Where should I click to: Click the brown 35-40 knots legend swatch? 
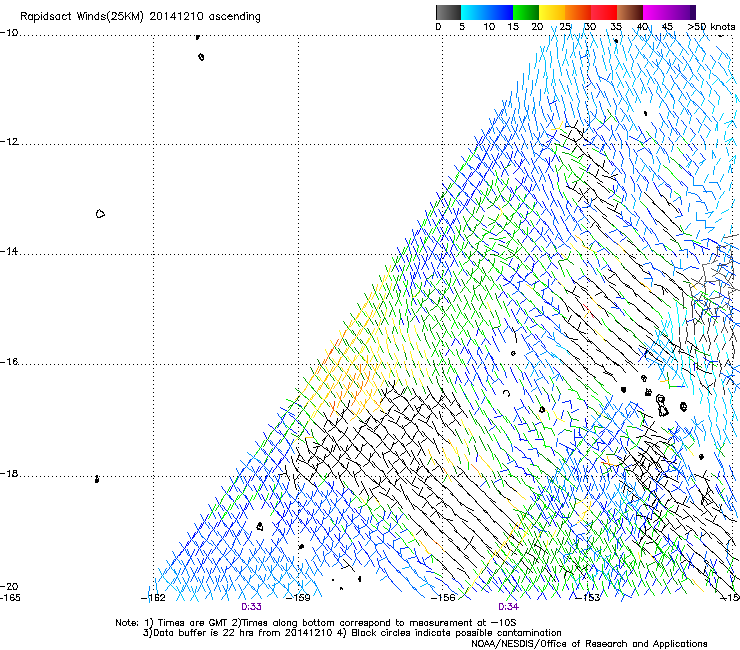tap(630, 12)
